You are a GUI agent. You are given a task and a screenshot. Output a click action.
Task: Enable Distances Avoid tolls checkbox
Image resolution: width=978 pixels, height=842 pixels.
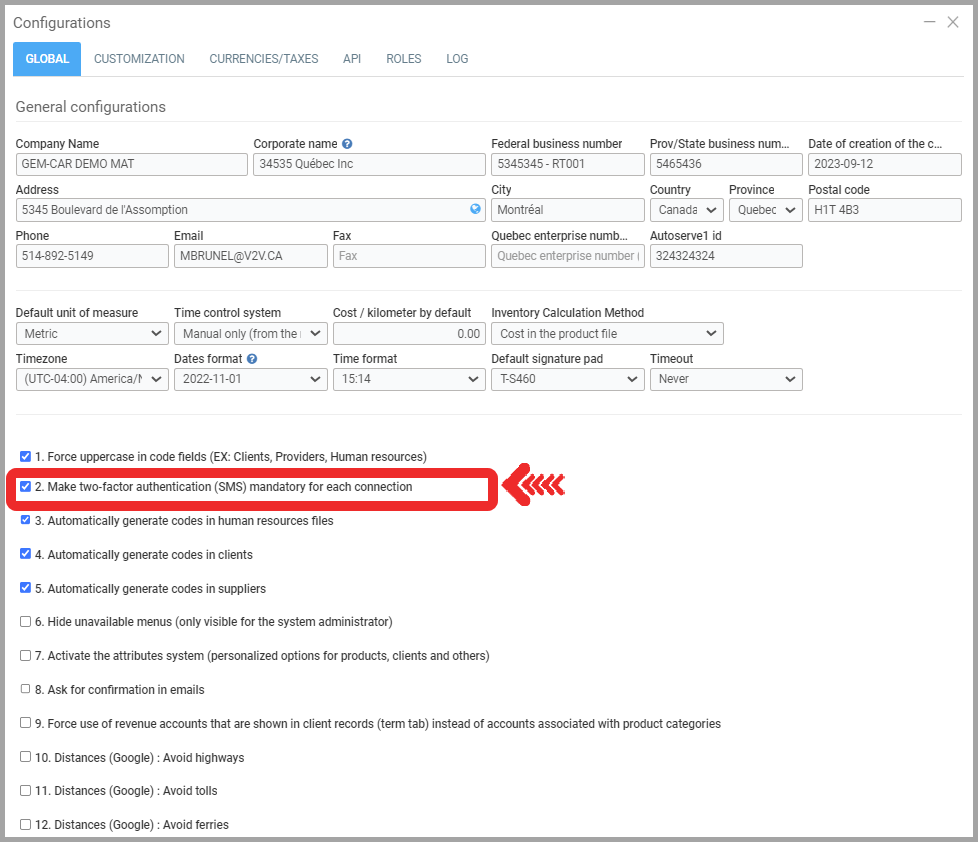26,791
